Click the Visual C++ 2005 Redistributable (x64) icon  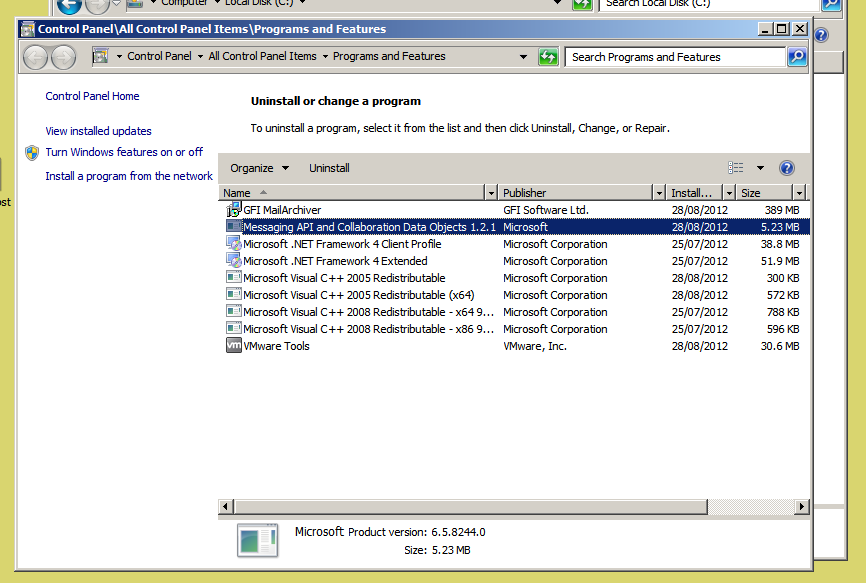pos(234,294)
